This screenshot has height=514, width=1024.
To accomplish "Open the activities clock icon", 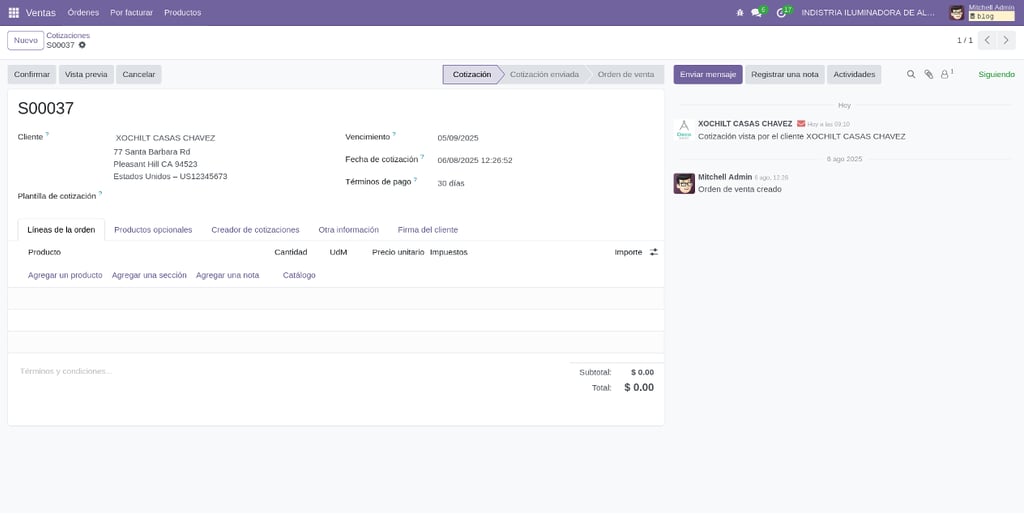I will click(781, 12).
